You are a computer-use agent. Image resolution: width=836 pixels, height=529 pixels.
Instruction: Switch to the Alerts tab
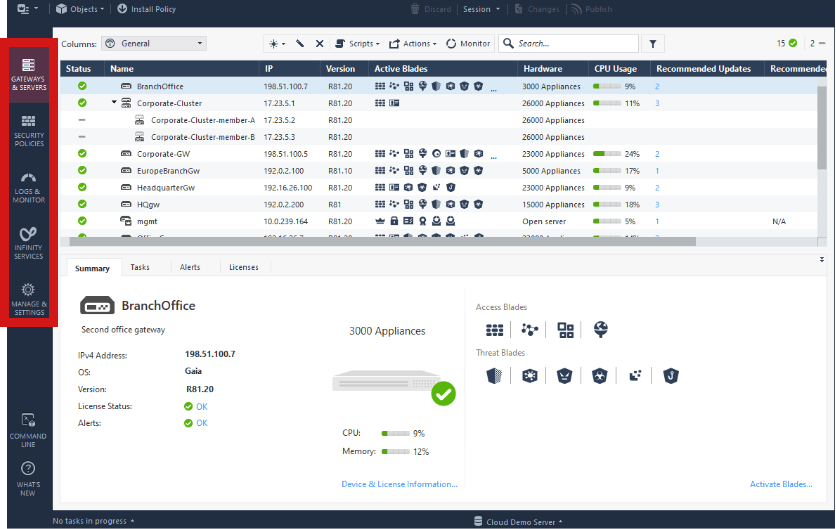pyautogui.click(x=190, y=267)
